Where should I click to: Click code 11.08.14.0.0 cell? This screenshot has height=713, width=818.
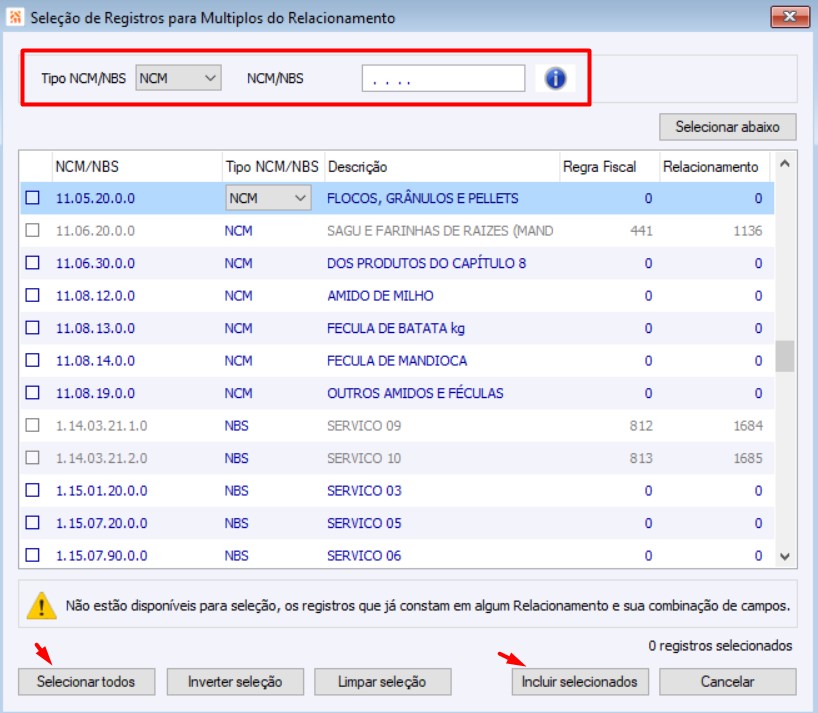pos(95,360)
